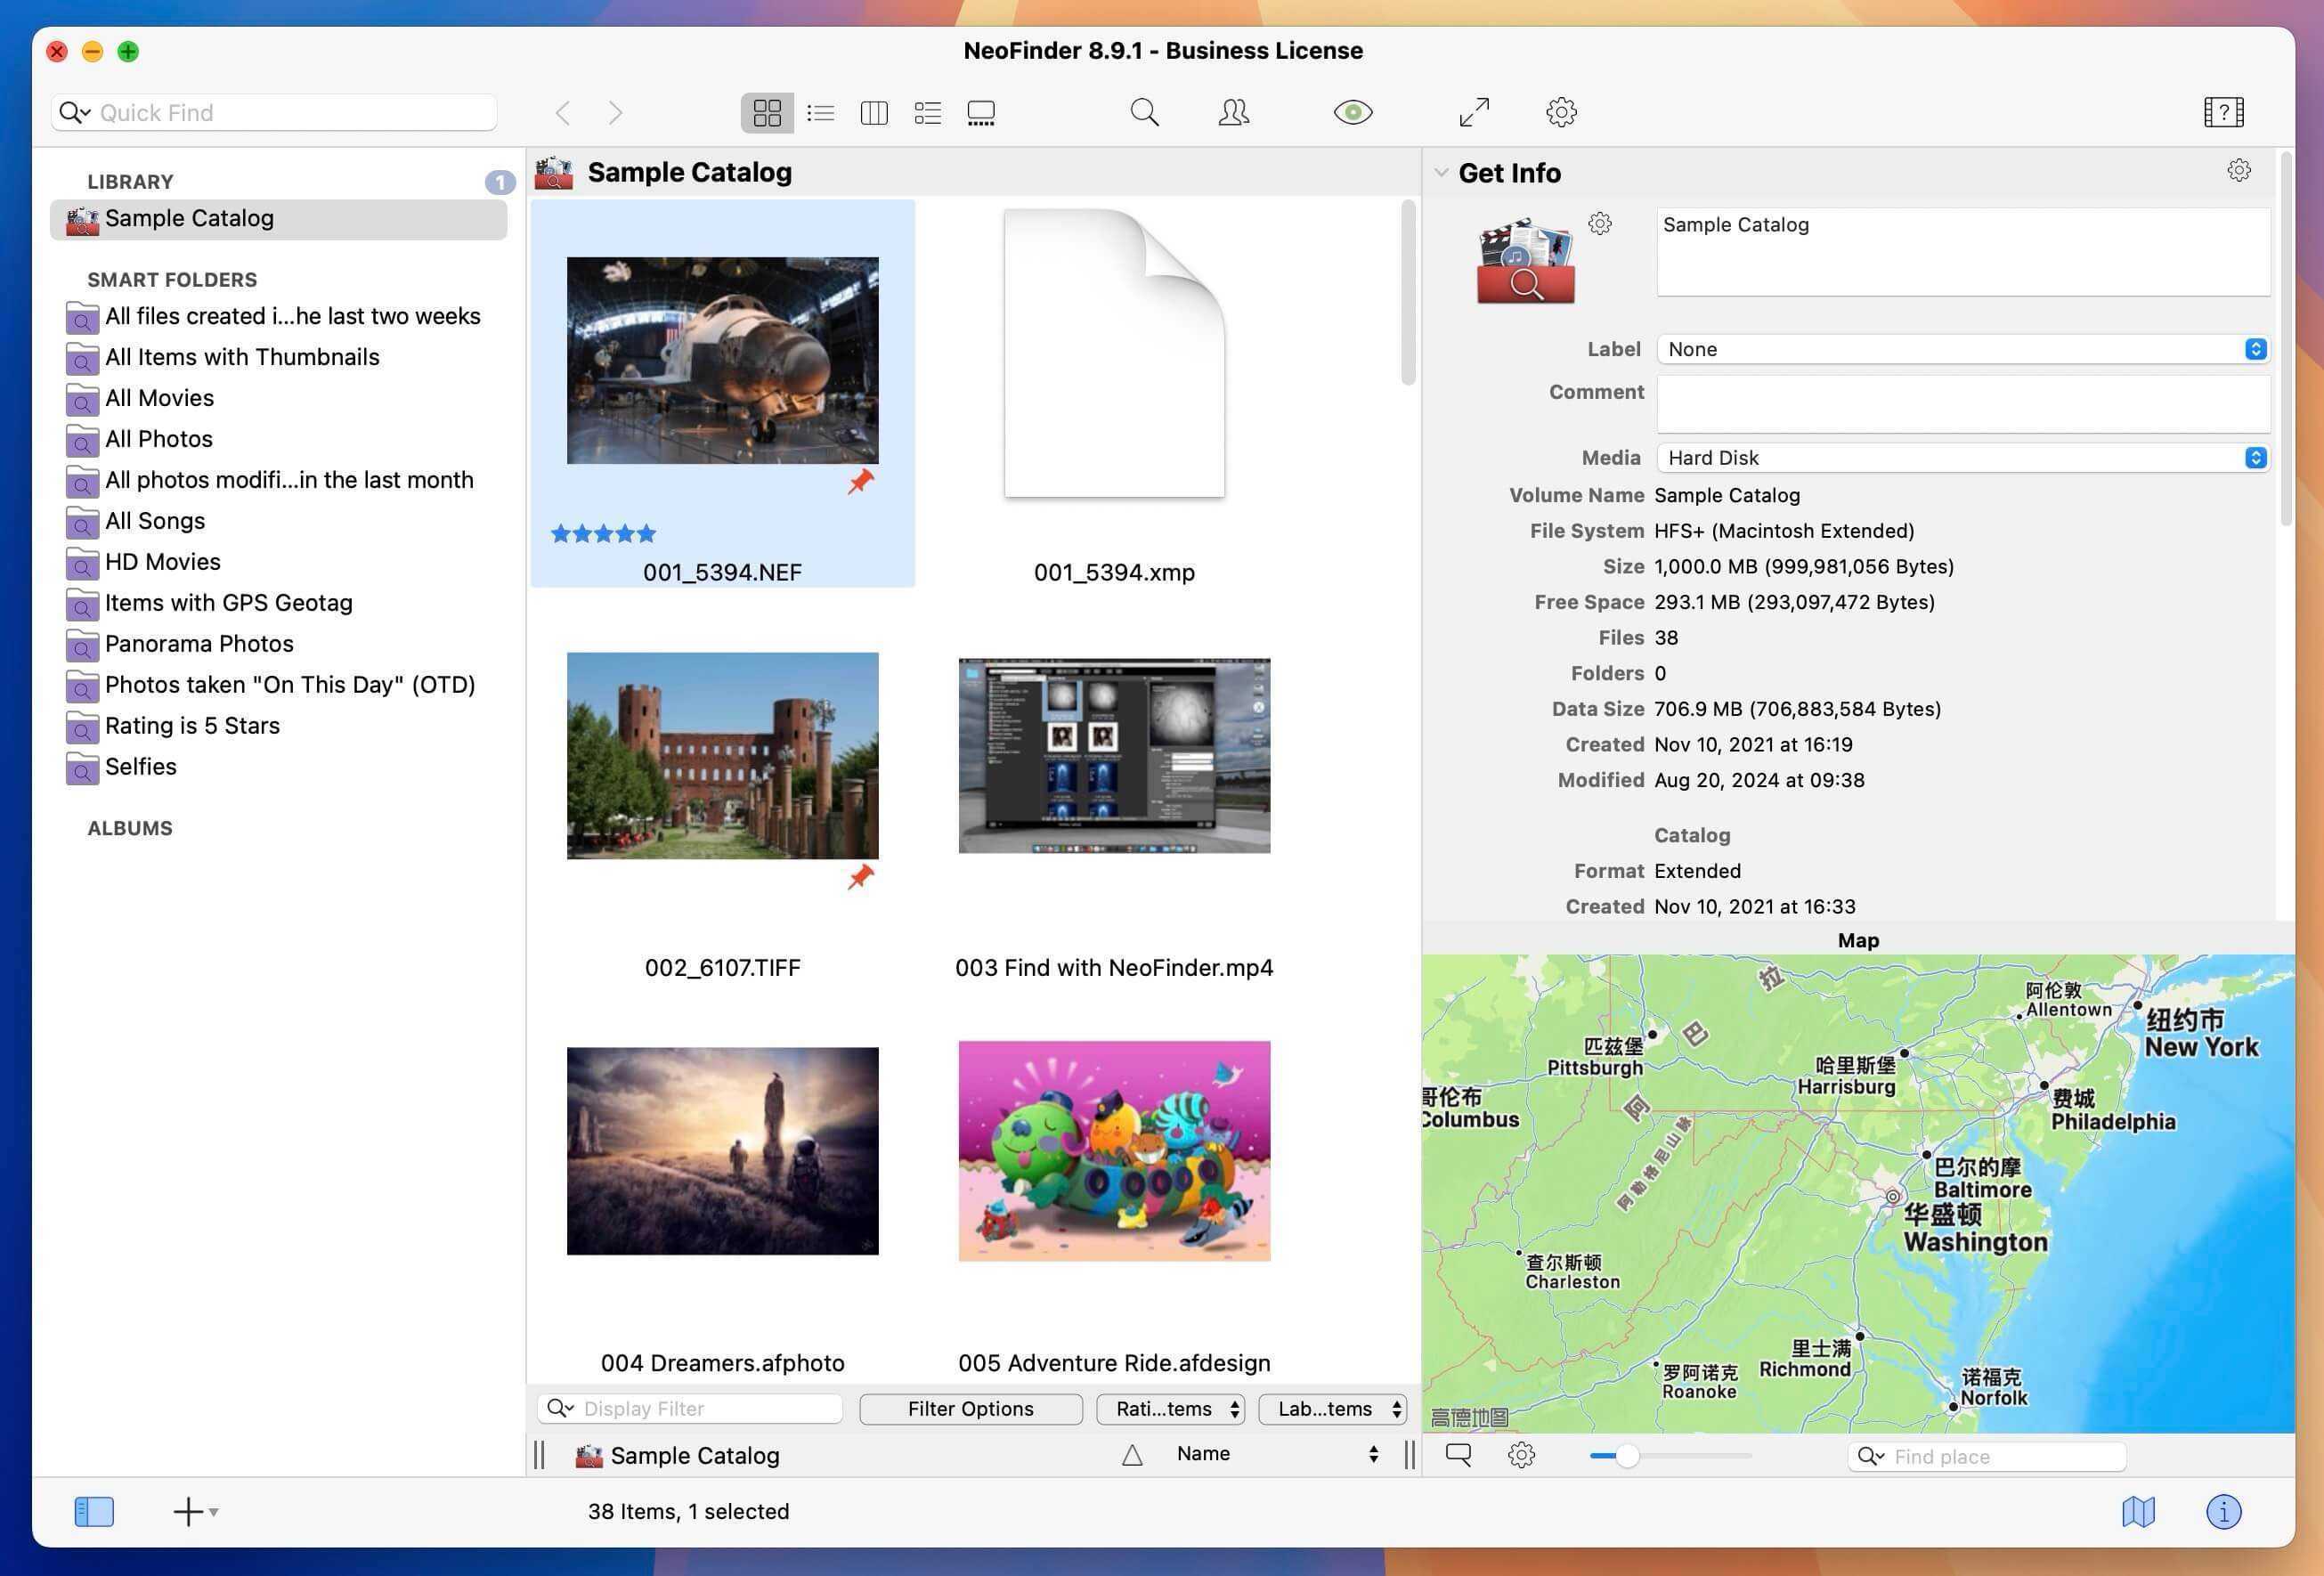Open the Faces recognition panel
Screen dimensions: 2324x1576
coord(1233,112)
